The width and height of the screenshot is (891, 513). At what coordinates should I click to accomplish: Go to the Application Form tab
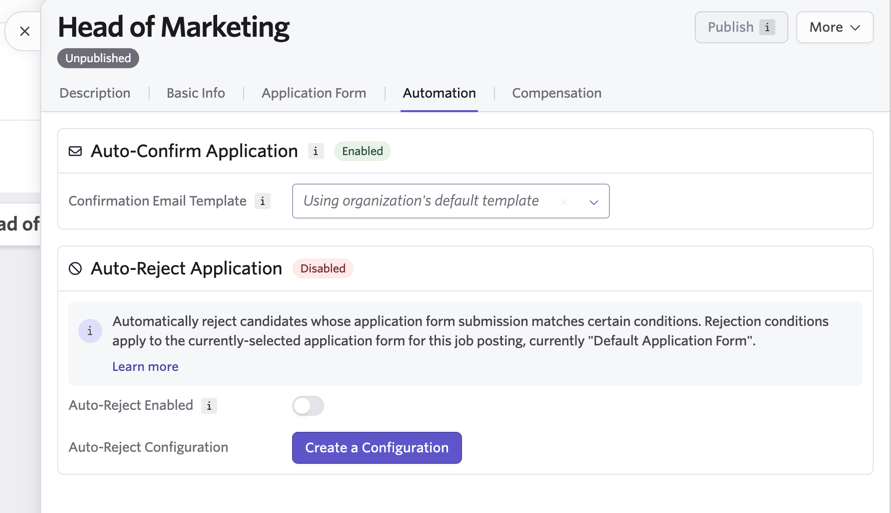314,93
